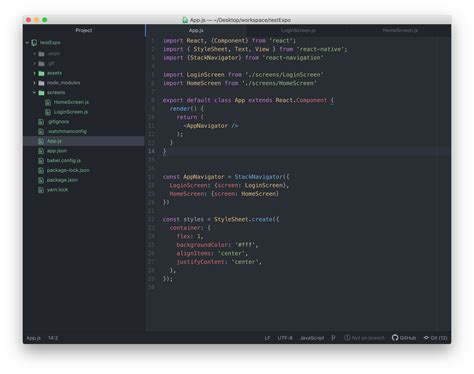Open package.json from the tree
This screenshot has height=374, width=474.
(62, 180)
